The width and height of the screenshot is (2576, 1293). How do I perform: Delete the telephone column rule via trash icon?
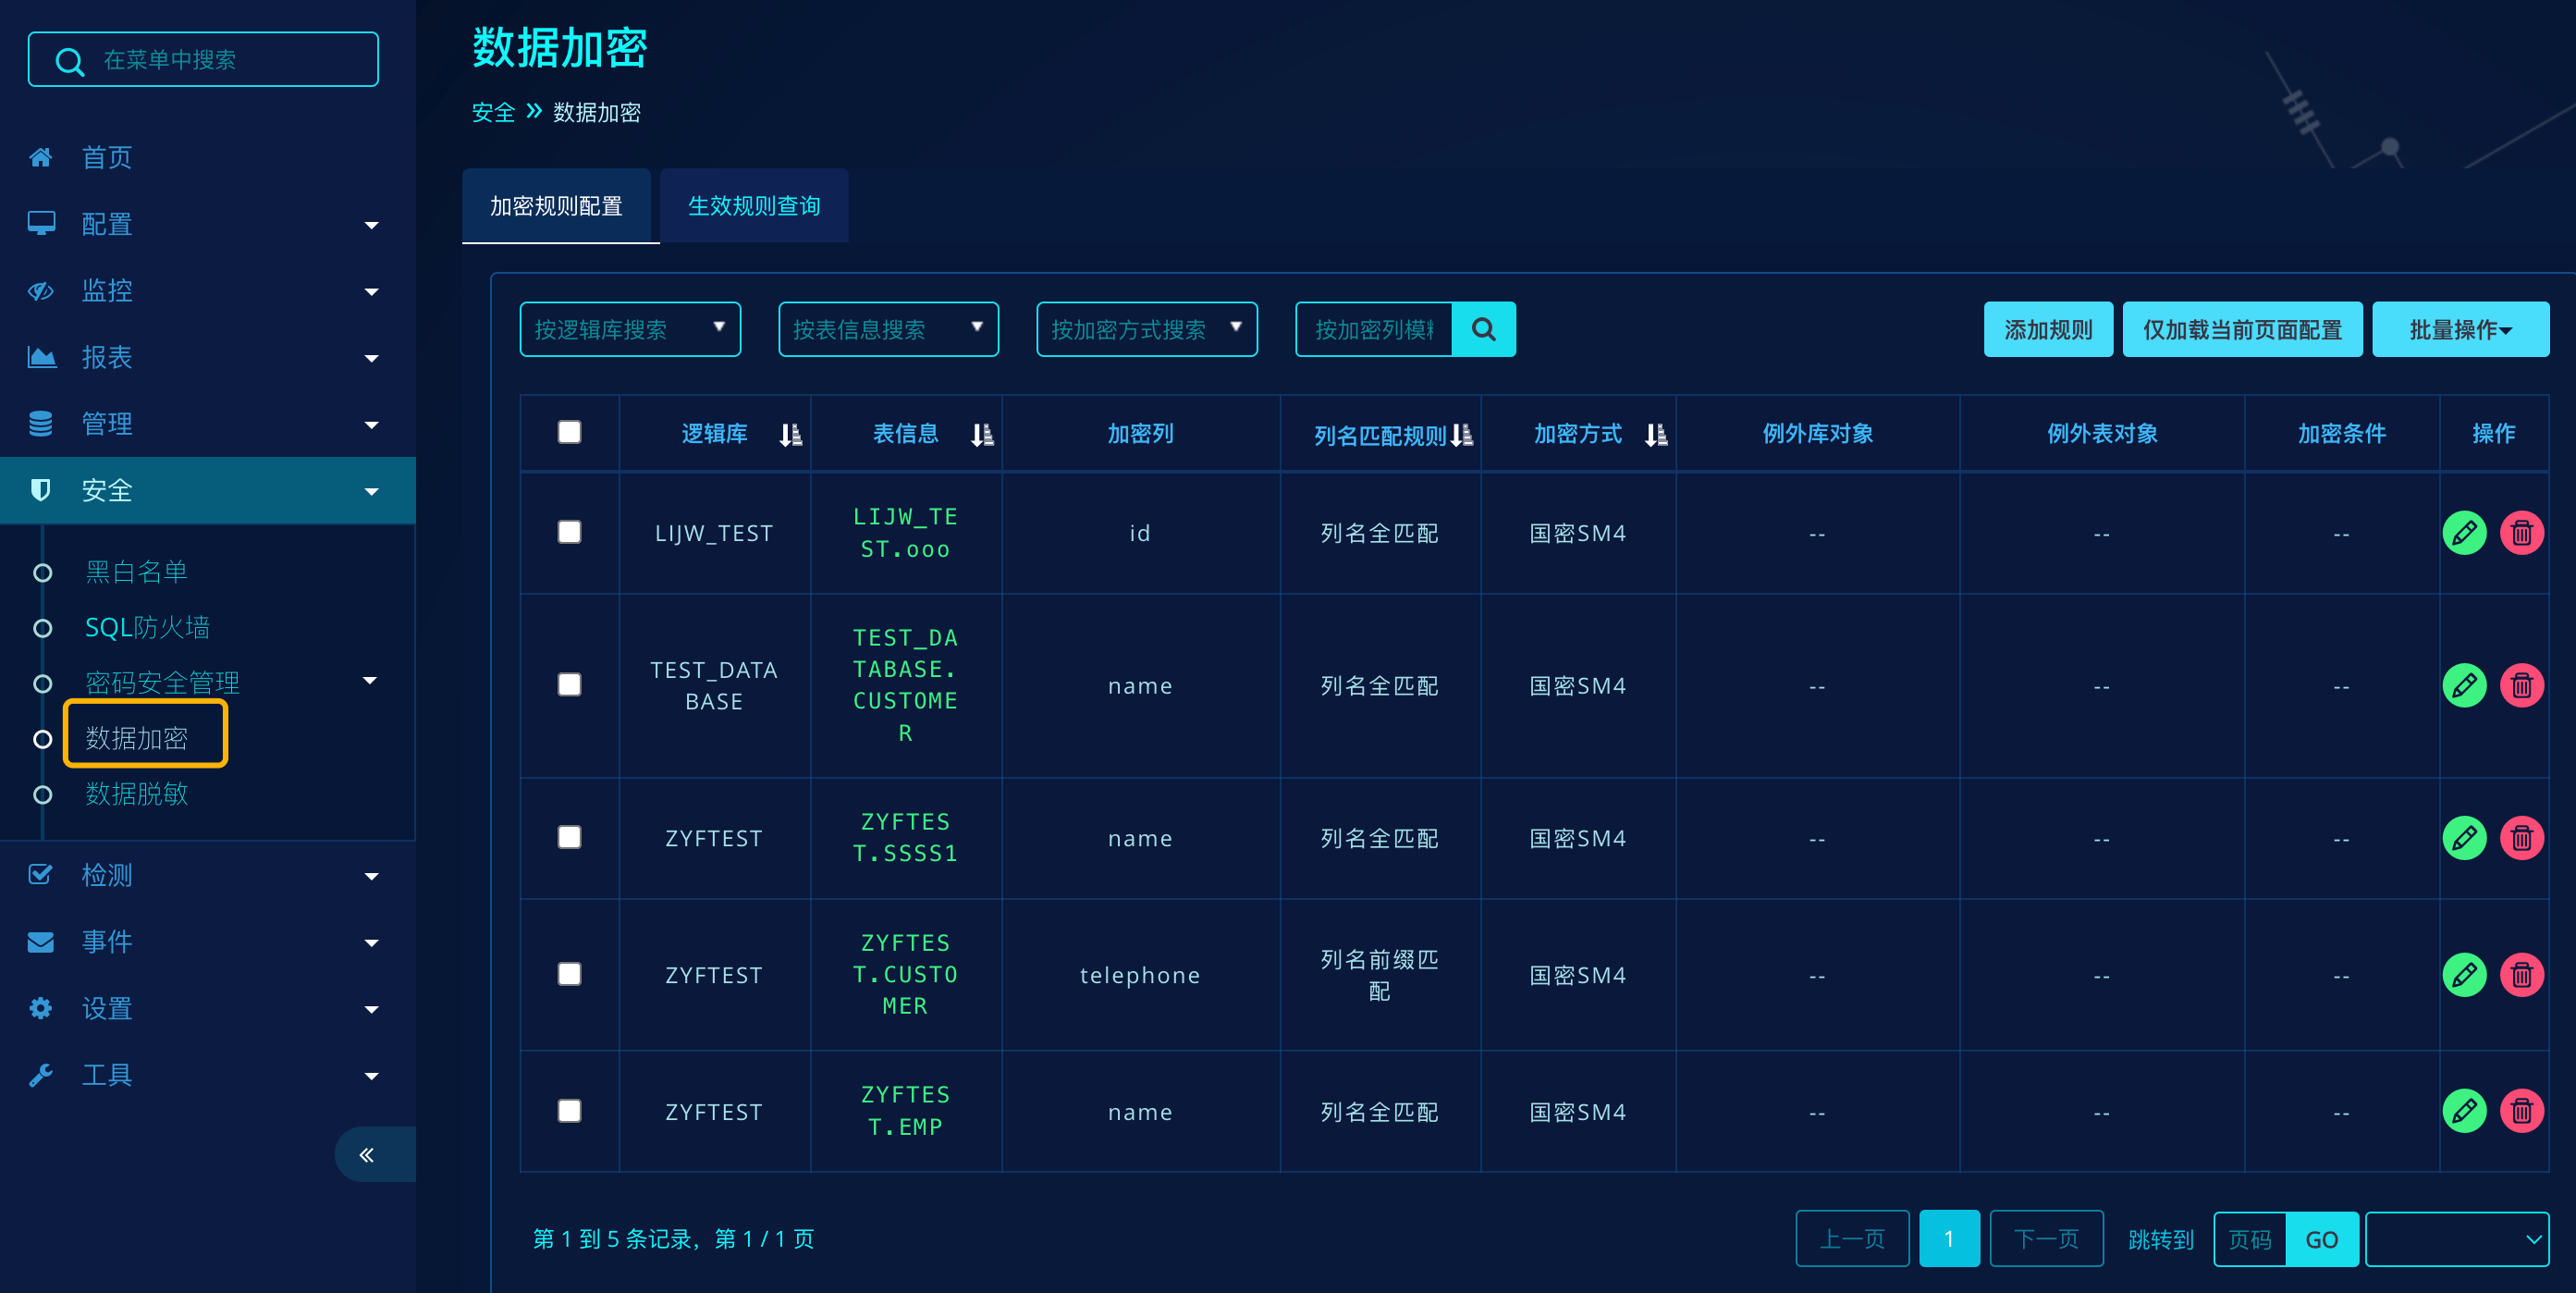tap(2521, 975)
